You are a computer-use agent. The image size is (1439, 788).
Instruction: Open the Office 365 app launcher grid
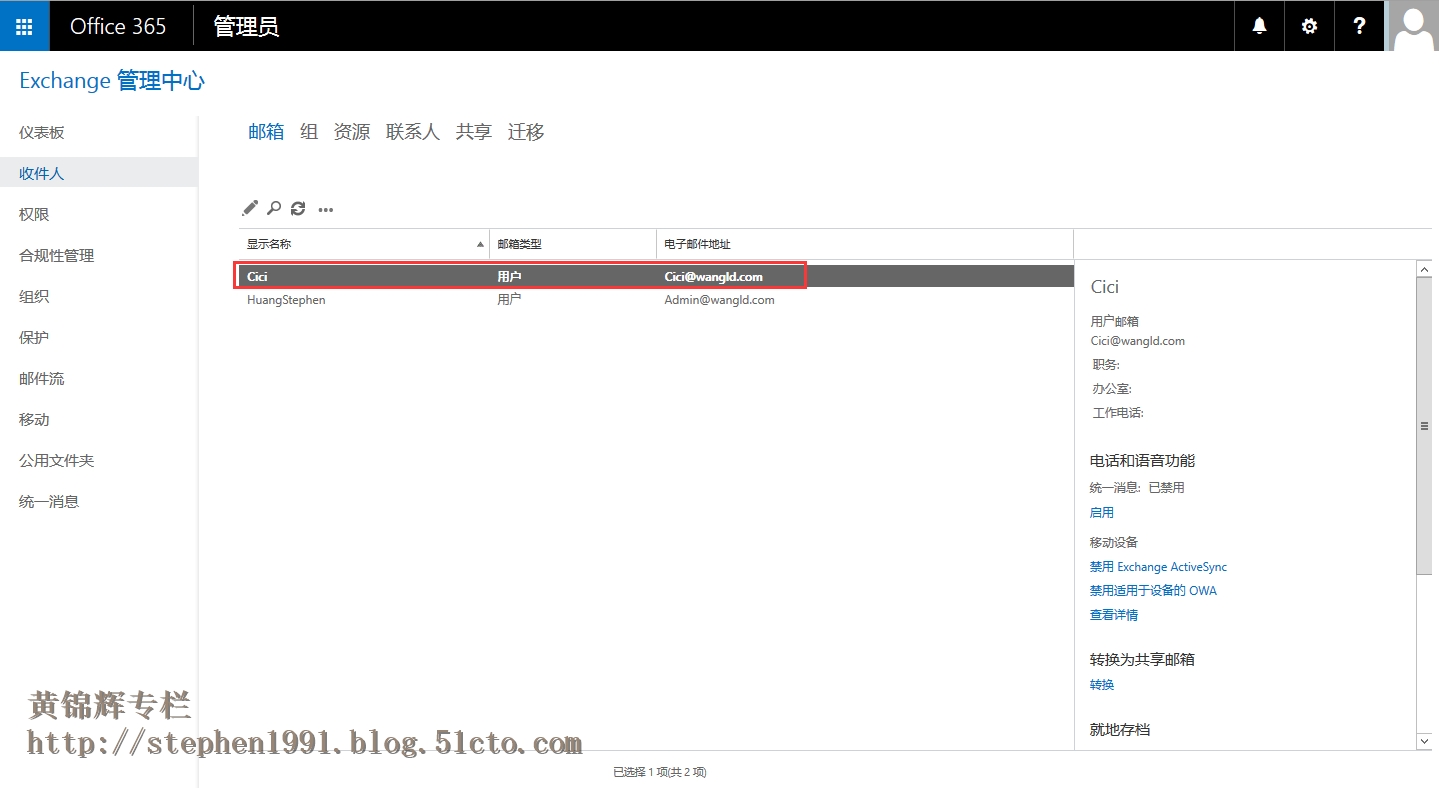point(24,26)
